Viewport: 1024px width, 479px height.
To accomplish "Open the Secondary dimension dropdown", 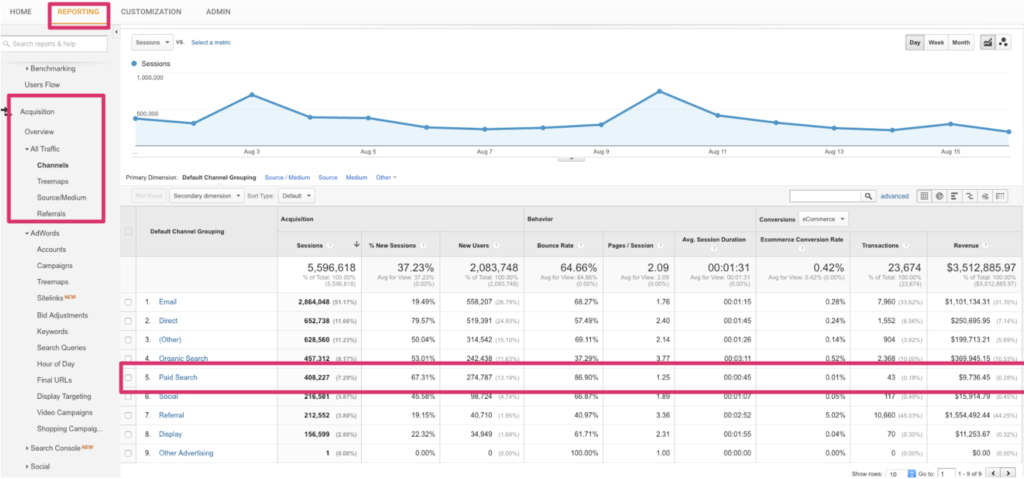I will (206, 196).
